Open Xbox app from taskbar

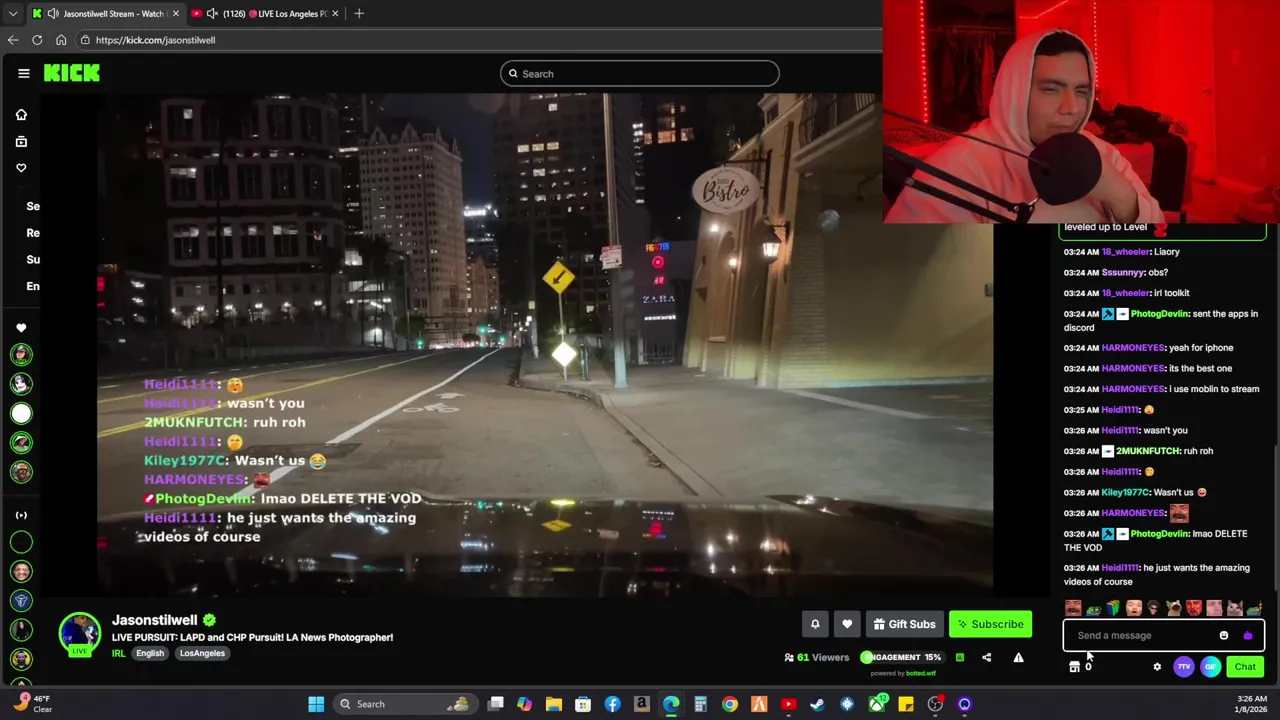877,704
